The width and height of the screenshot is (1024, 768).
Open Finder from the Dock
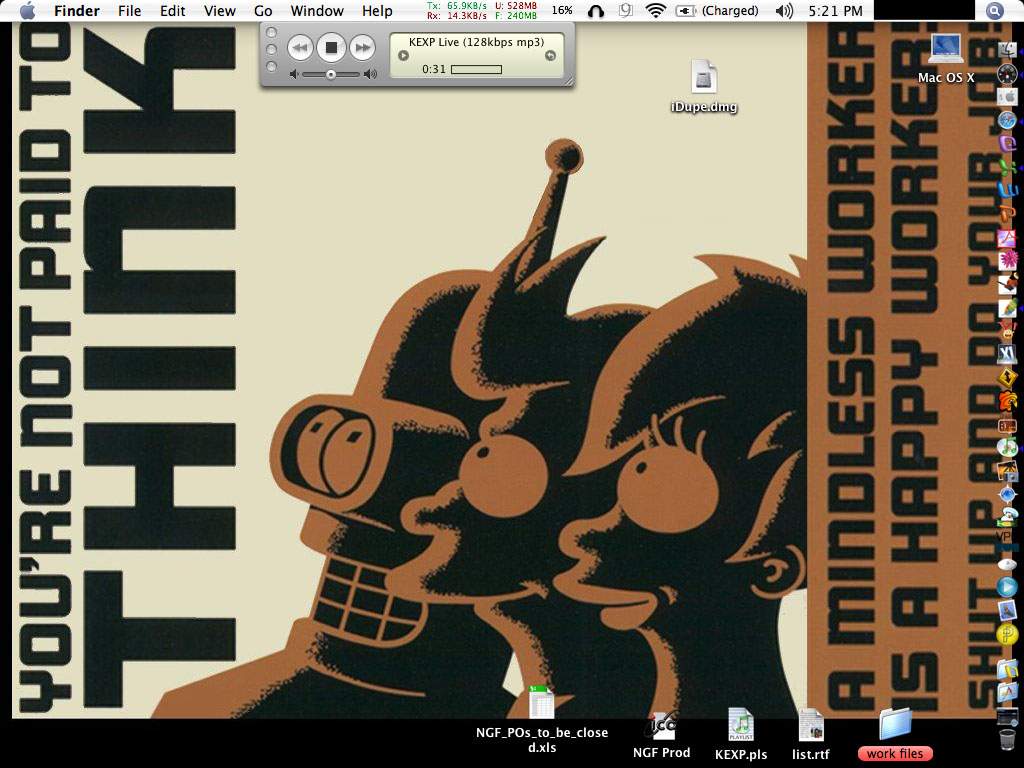tap(1008, 50)
